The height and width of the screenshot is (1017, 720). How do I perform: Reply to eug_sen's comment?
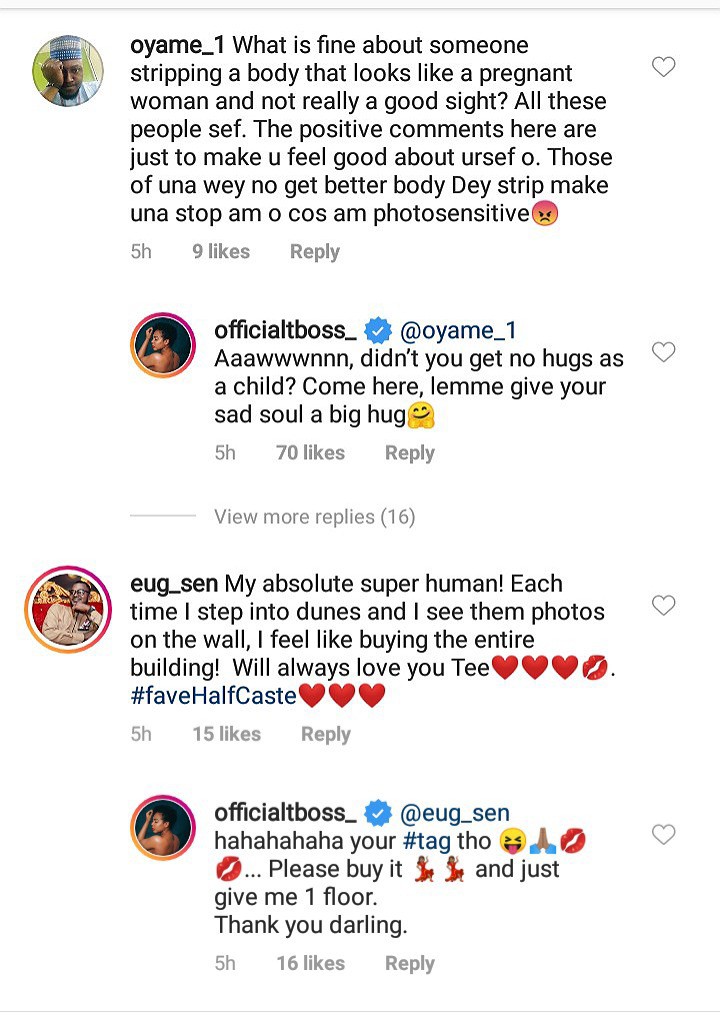tap(326, 734)
